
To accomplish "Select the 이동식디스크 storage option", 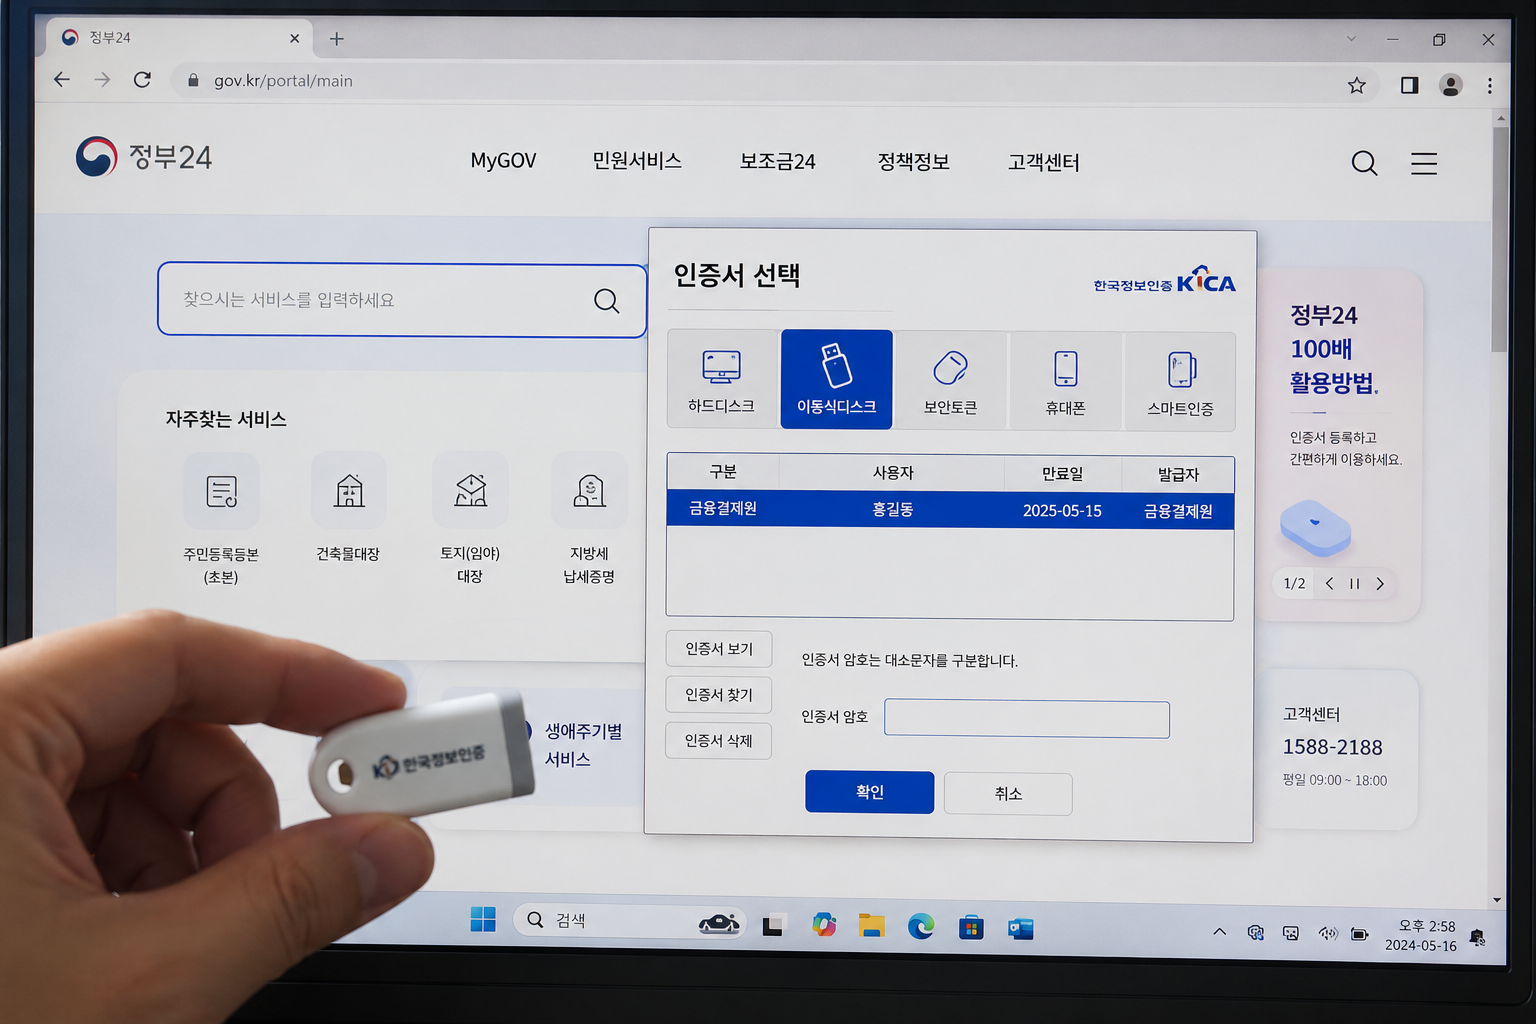I will click(x=836, y=379).
